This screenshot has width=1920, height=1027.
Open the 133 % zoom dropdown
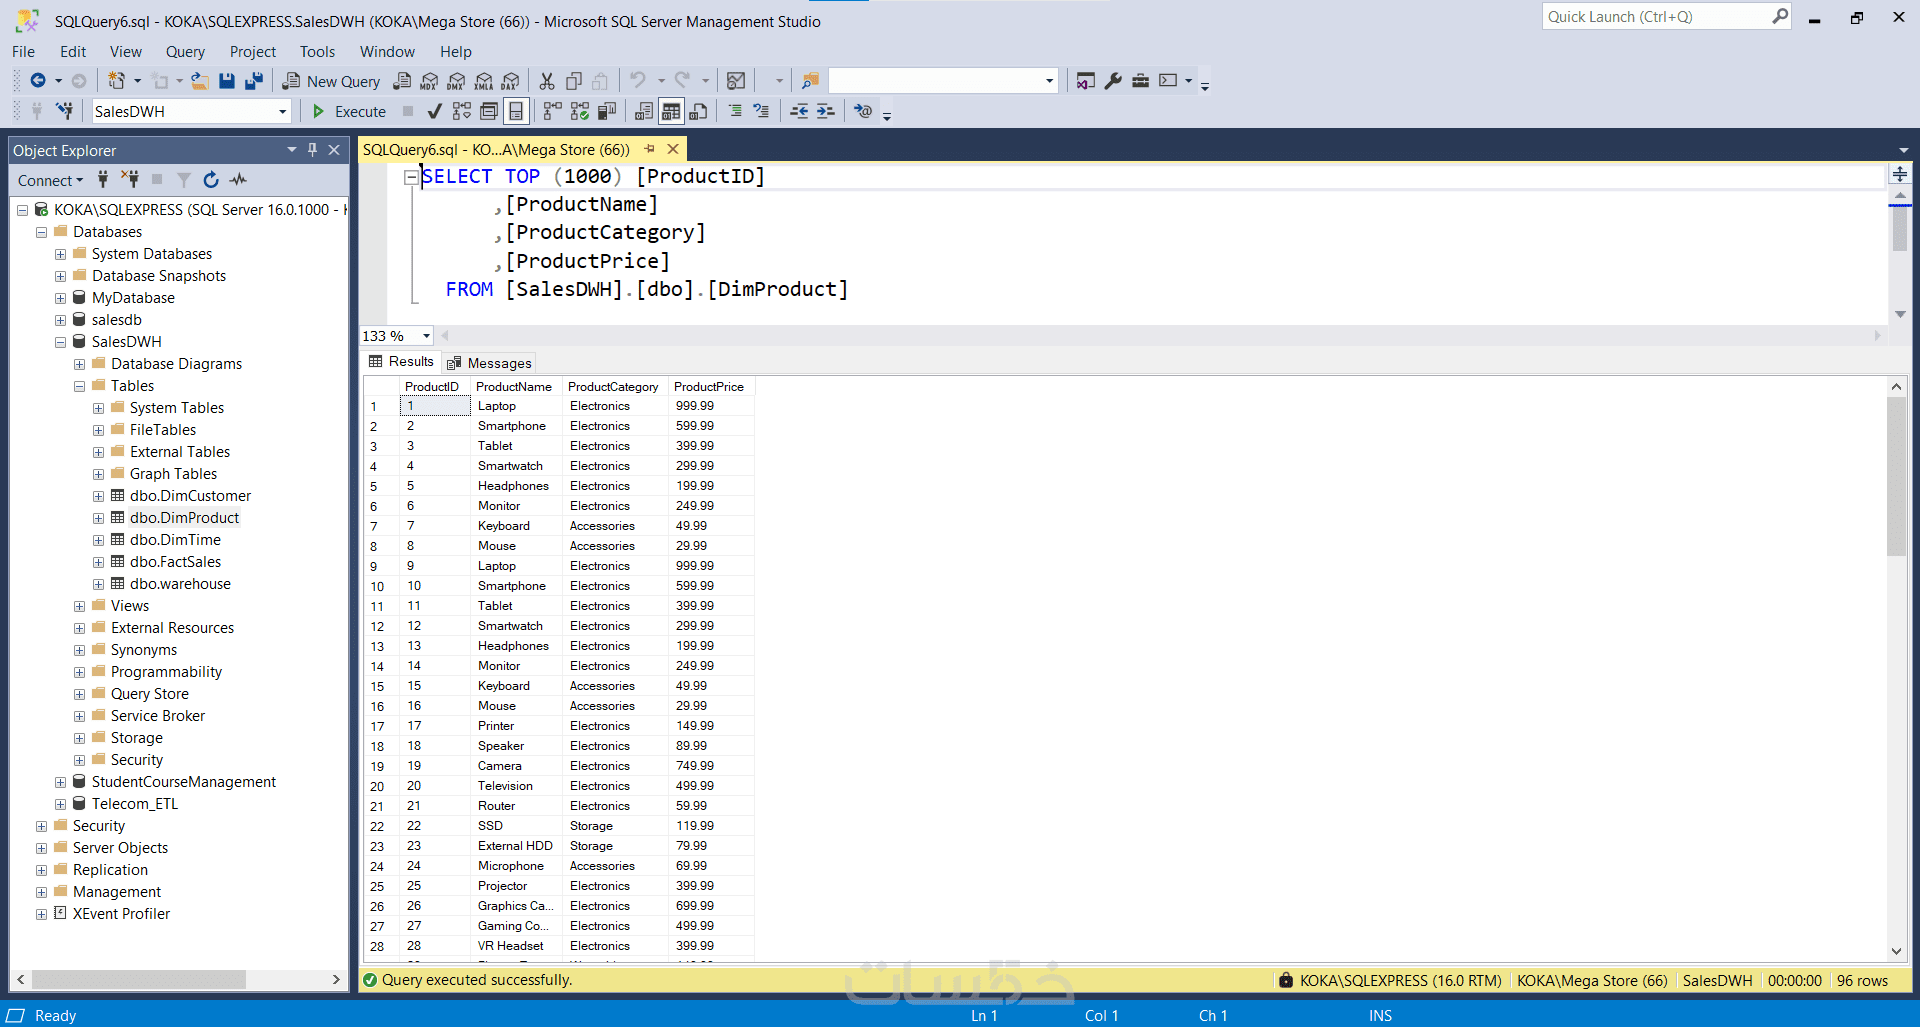point(426,336)
